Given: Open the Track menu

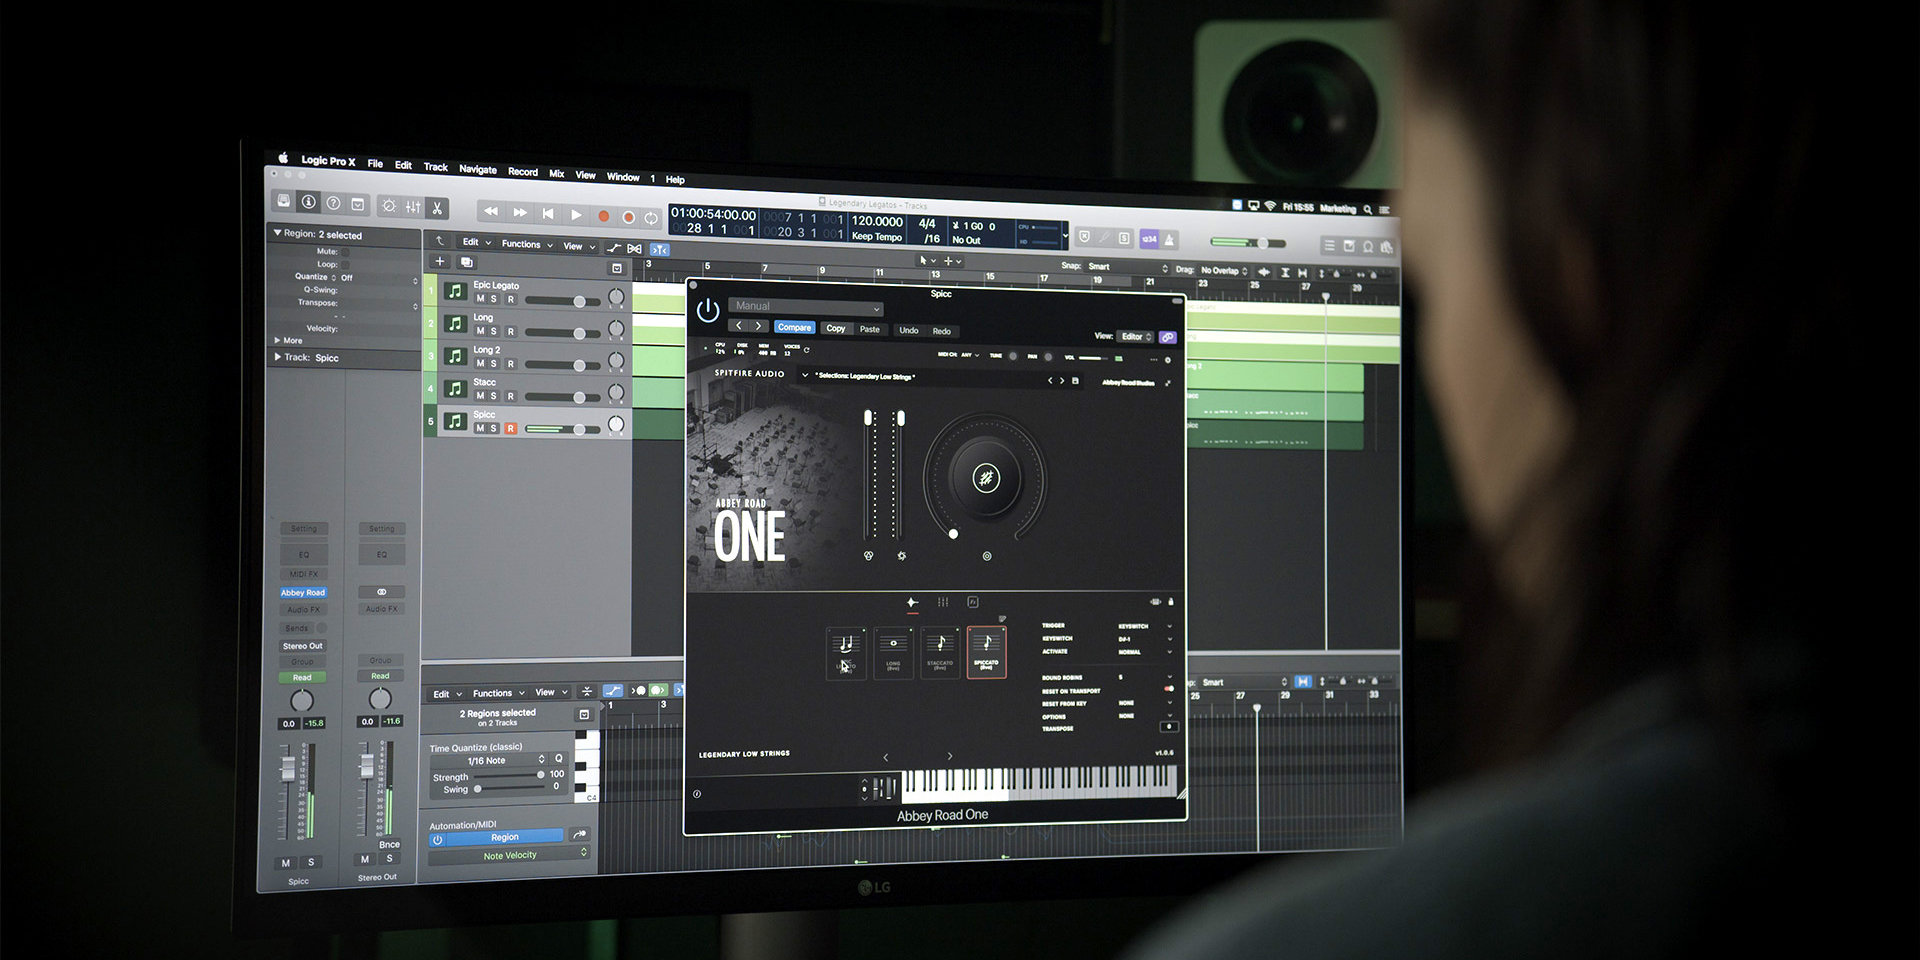Looking at the screenshot, I should coord(435,167).
